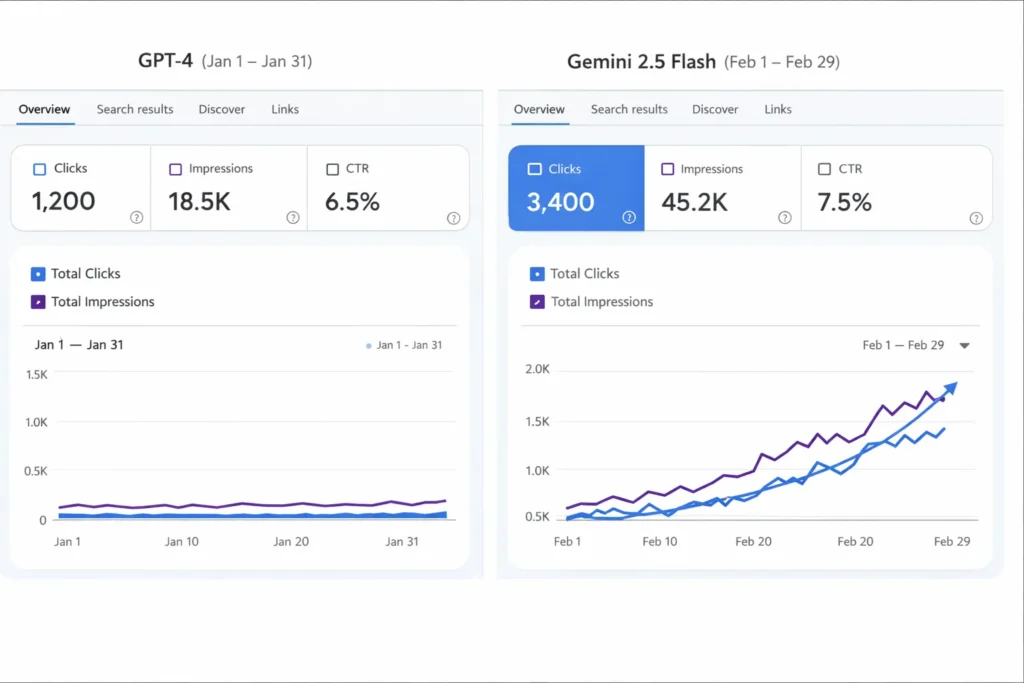The height and width of the screenshot is (683, 1024).
Task: Toggle the Clicks checkbox on GPT-4 card
Action: pos(39,168)
